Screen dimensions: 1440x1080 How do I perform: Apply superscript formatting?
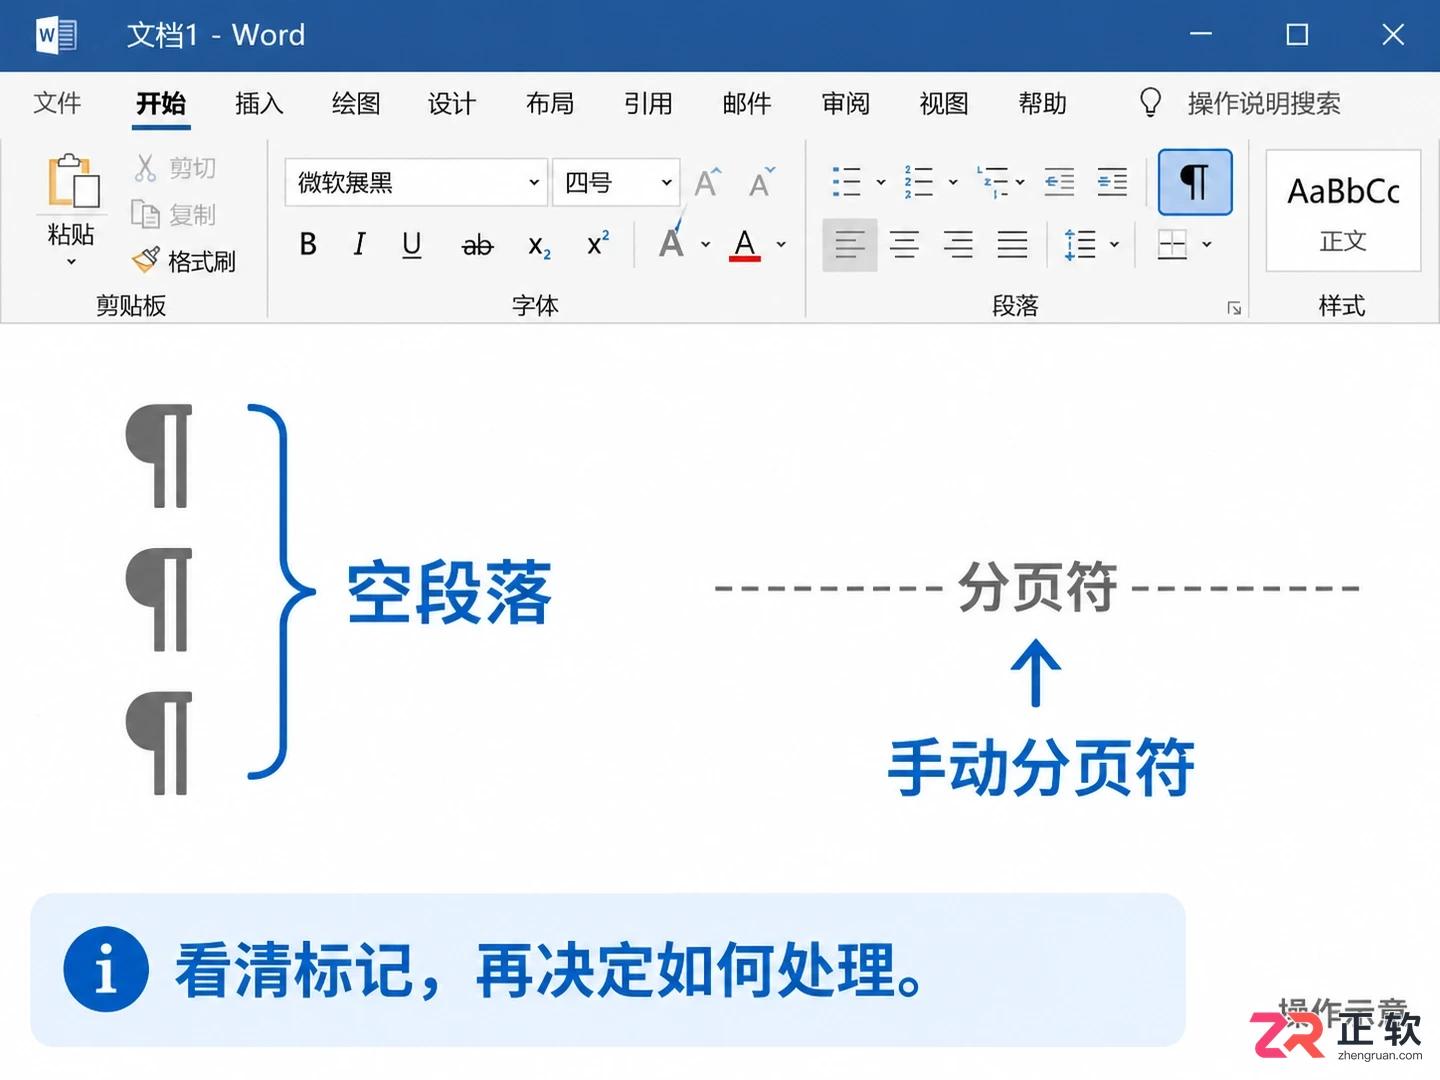598,243
